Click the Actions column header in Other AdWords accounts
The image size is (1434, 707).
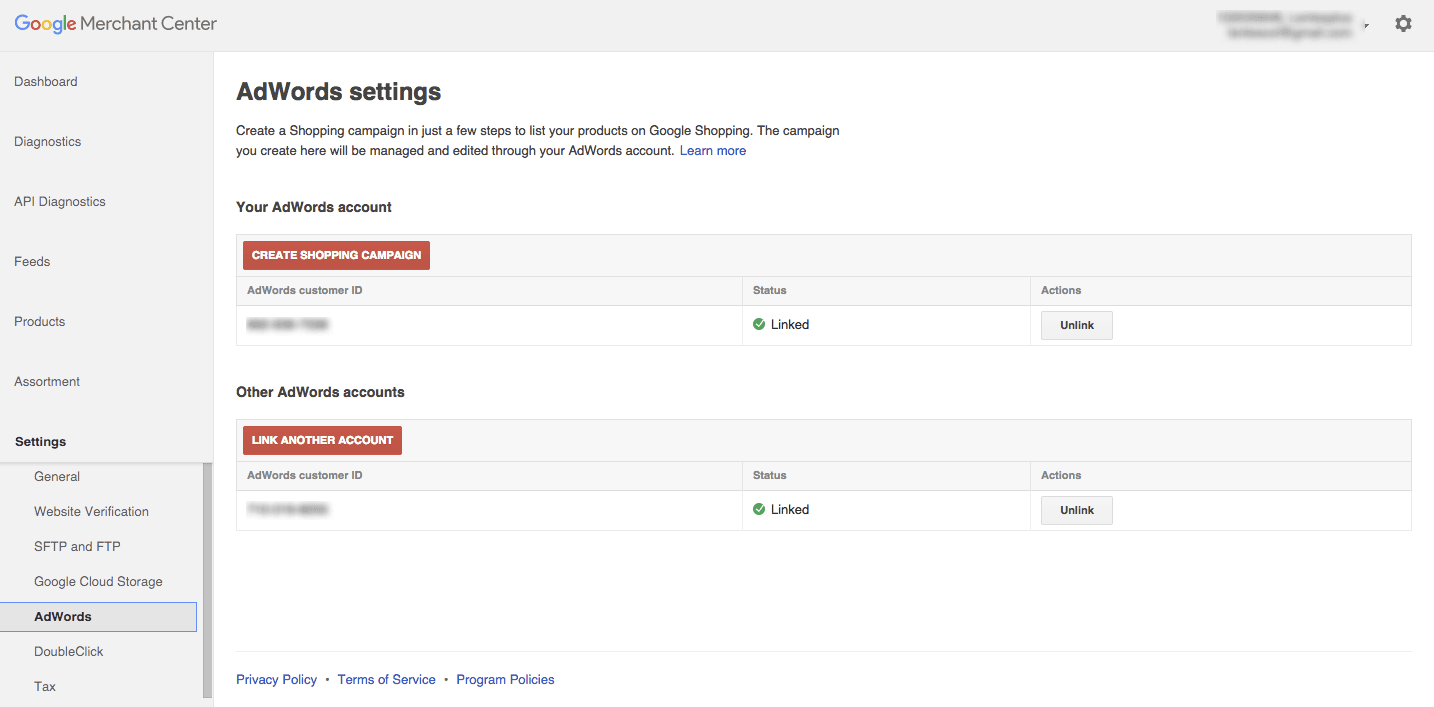click(1061, 475)
